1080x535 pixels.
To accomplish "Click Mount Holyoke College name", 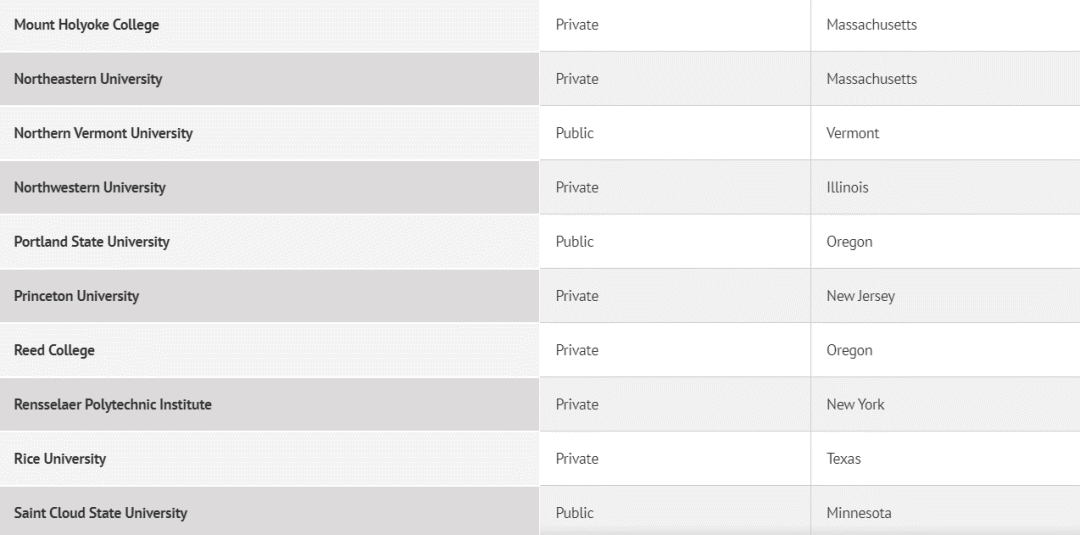I will point(86,25).
